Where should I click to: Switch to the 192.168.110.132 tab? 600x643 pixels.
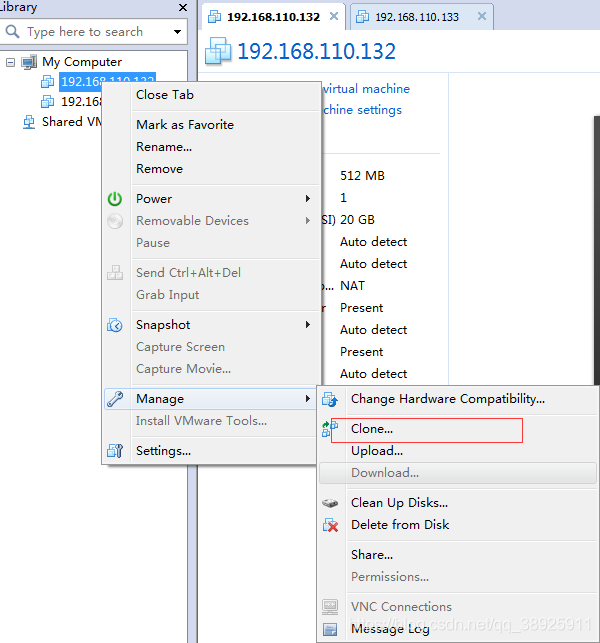pos(273,17)
